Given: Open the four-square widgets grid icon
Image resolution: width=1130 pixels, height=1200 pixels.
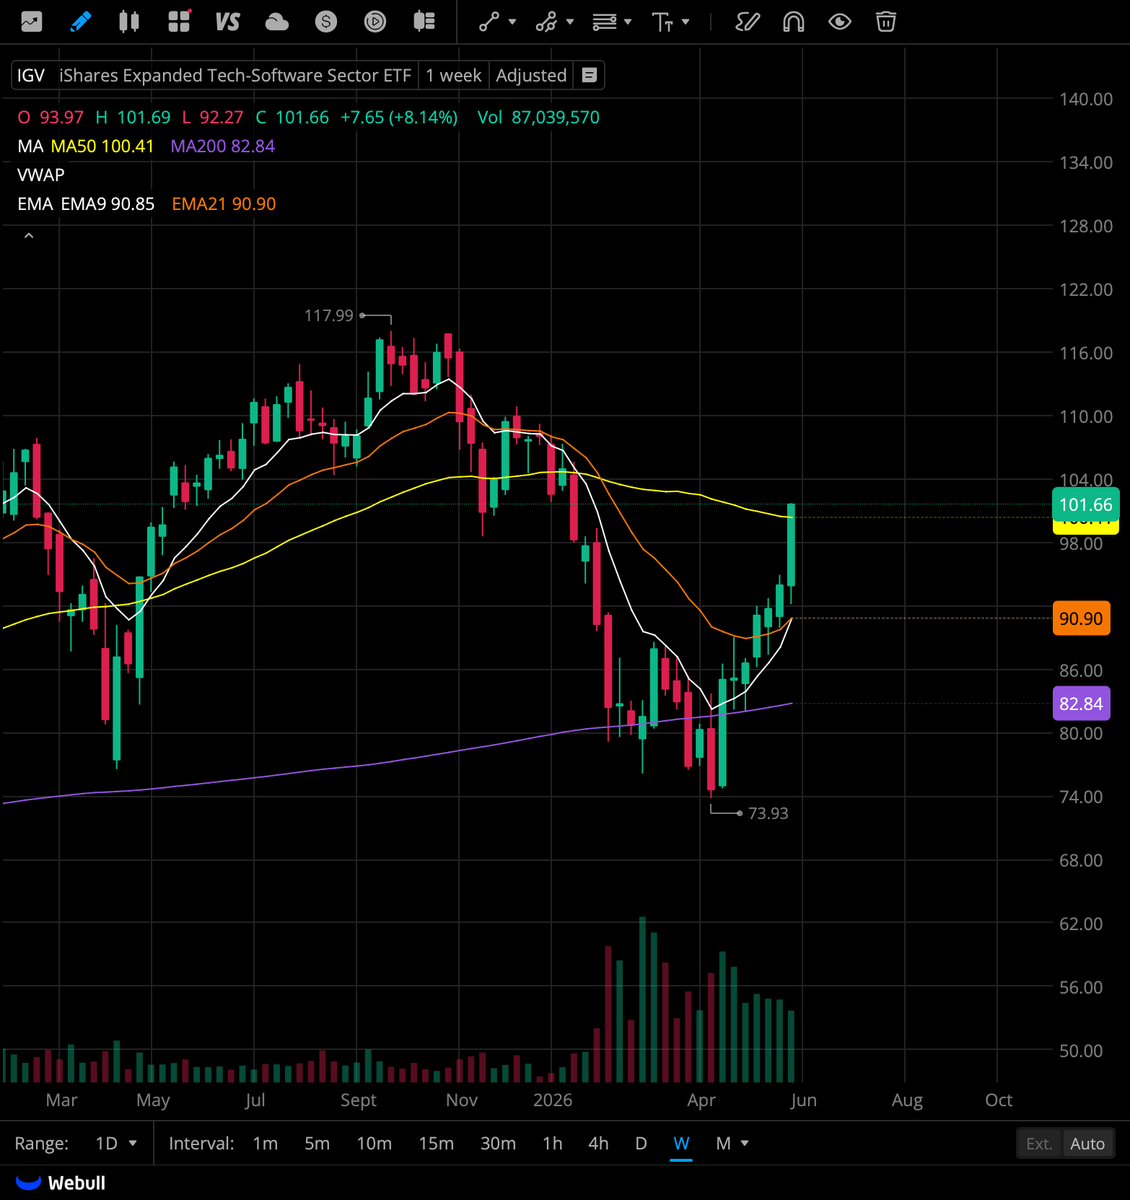Looking at the screenshot, I should [x=179, y=21].
